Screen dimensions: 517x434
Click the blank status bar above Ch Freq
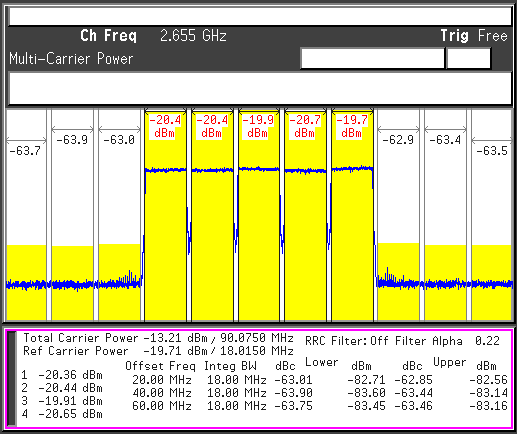coord(260,16)
